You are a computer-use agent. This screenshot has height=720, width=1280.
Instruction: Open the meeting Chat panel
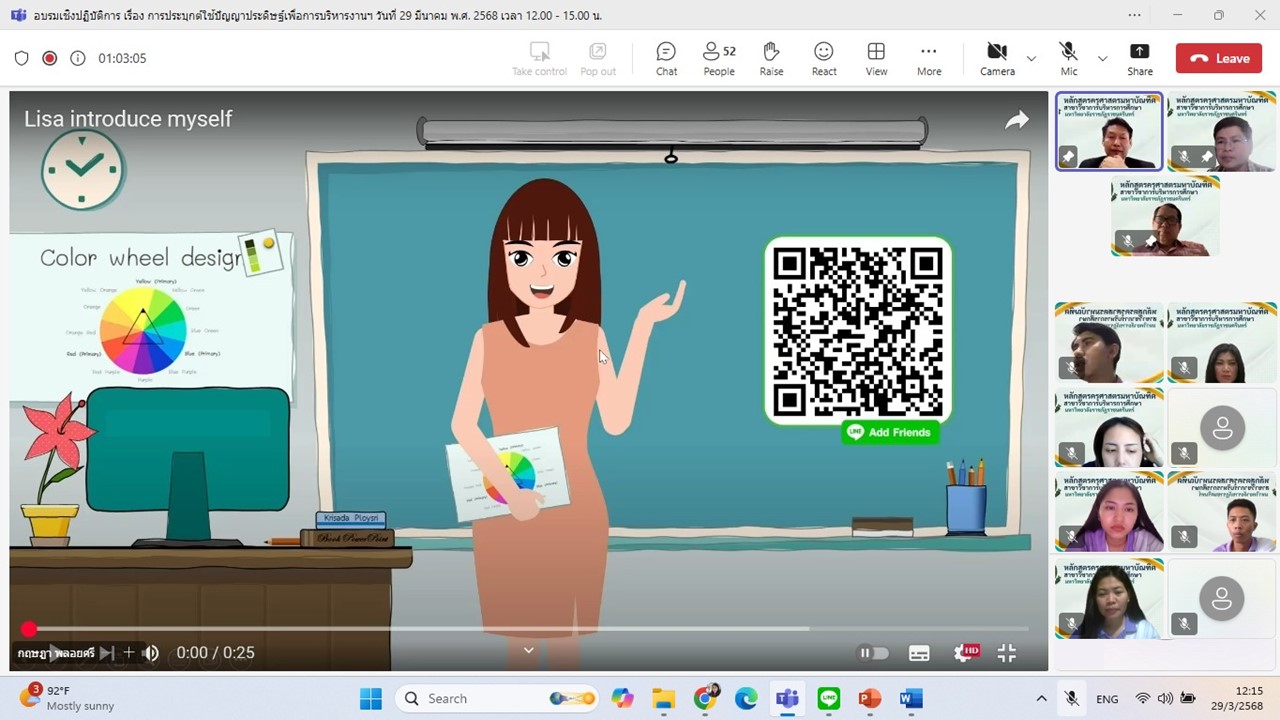[666, 58]
